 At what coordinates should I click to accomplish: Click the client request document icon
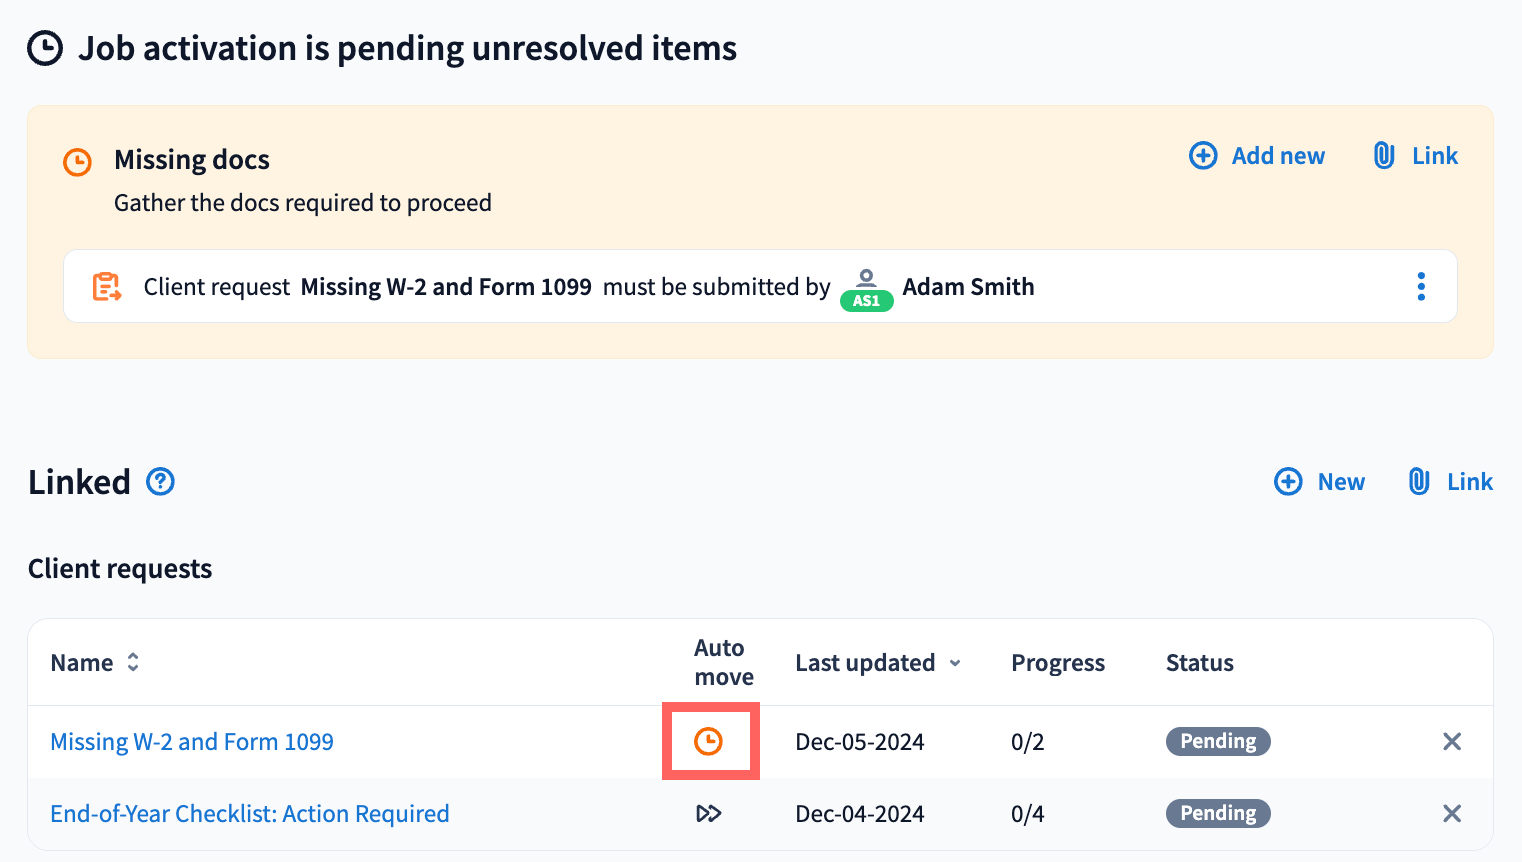click(x=107, y=287)
